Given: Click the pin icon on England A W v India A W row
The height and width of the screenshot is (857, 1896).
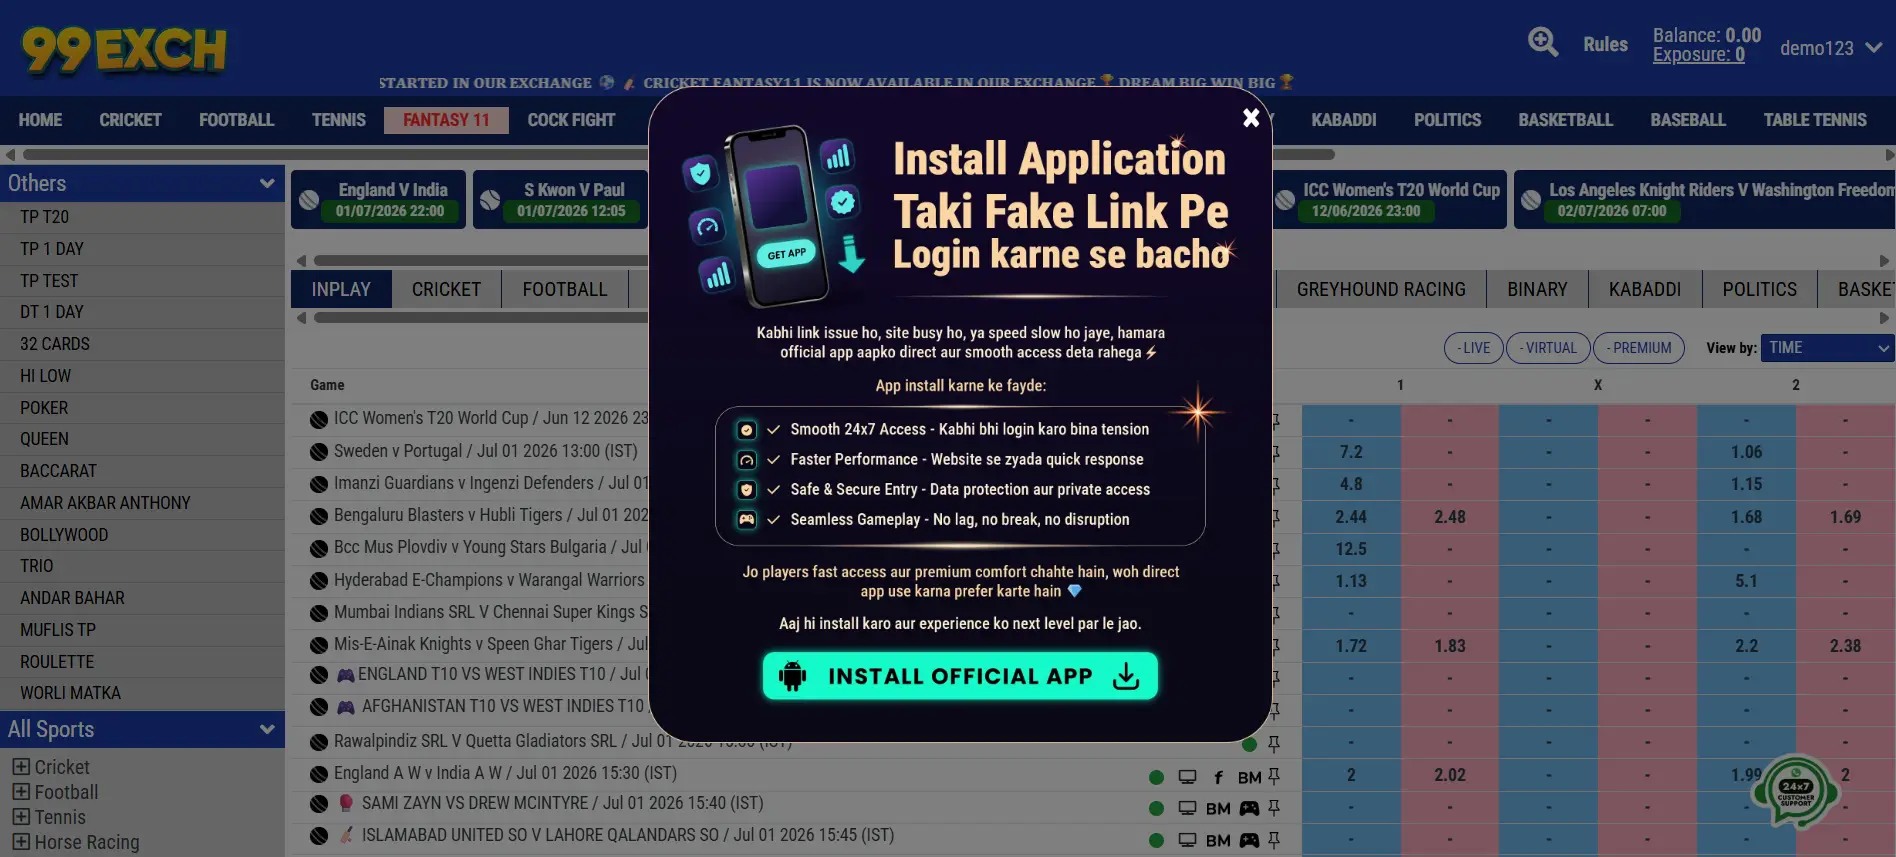Looking at the screenshot, I should 1274,777.
